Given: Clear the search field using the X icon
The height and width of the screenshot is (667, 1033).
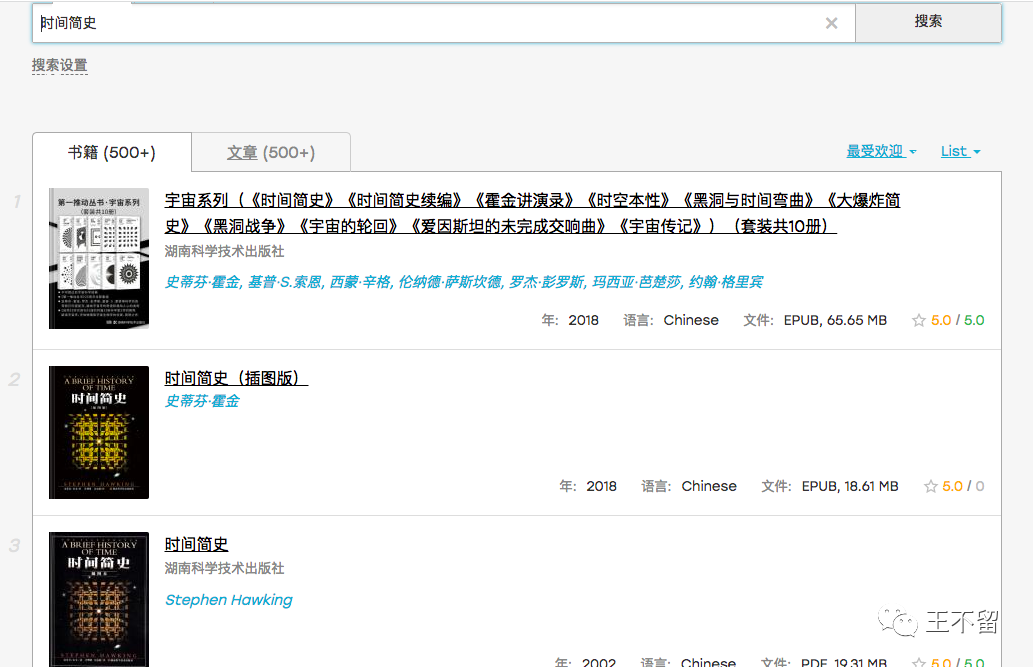Looking at the screenshot, I should coord(831,23).
